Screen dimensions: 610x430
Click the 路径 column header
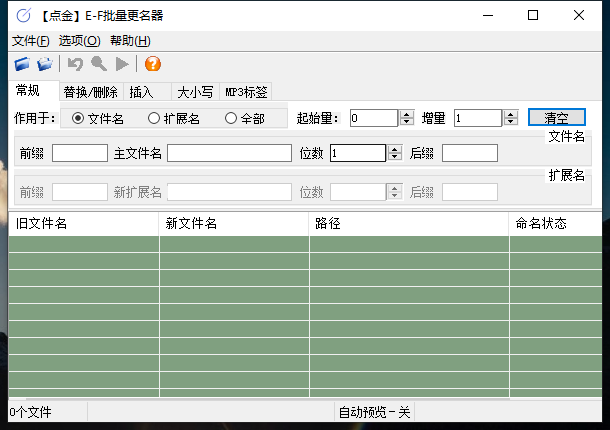point(409,224)
